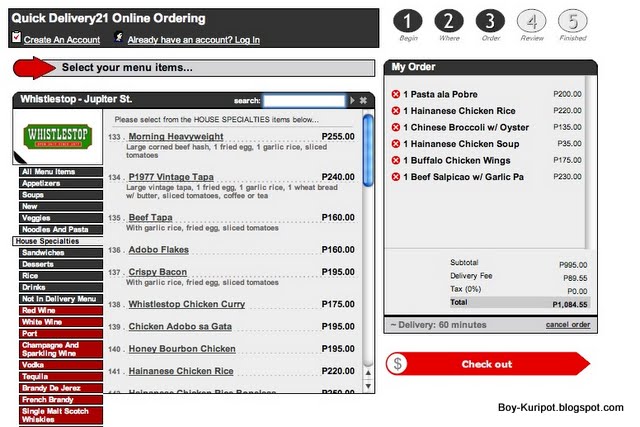Remove Pasta ala Pobre from order
This screenshot has height=427, width=640.
[x=396, y=94]
